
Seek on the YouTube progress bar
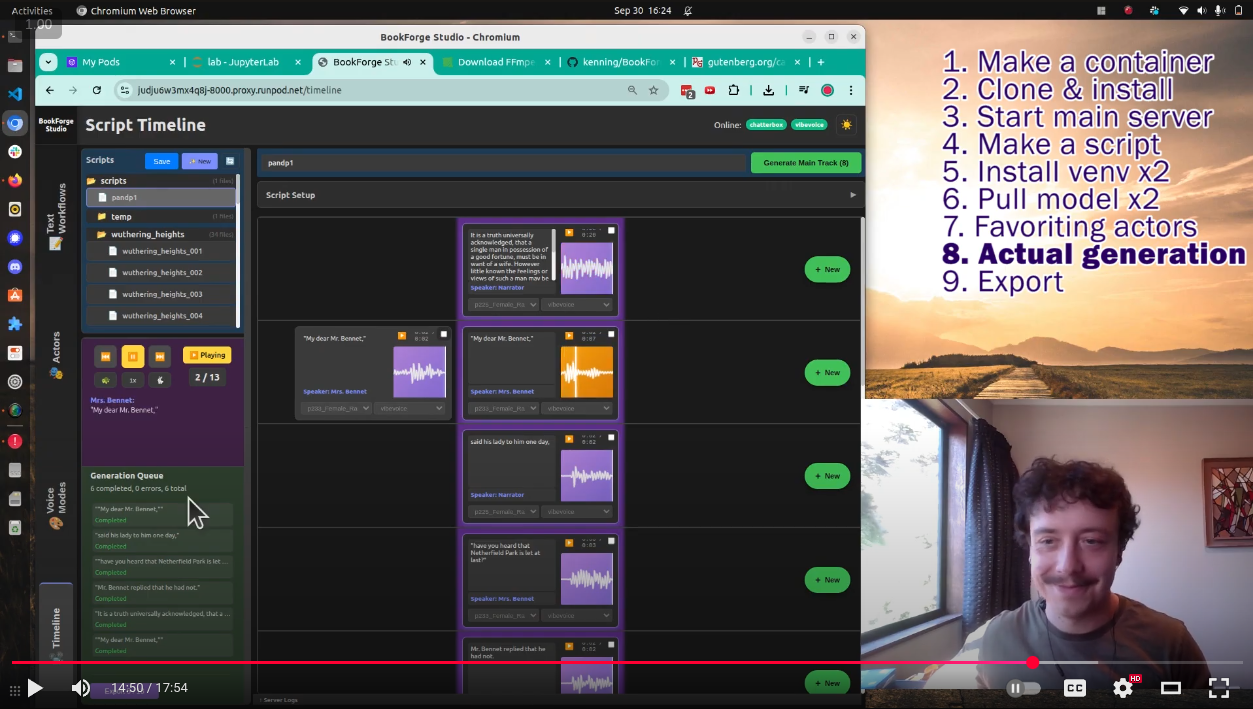click(x=626, y=662)
